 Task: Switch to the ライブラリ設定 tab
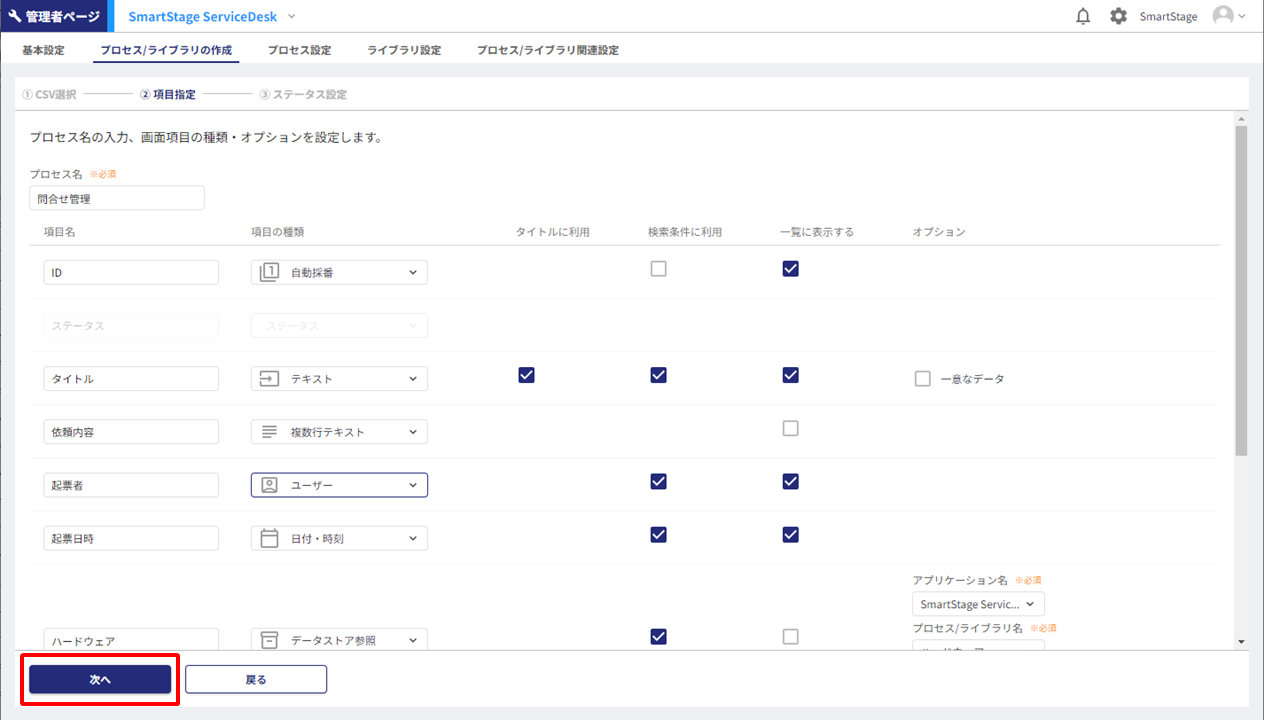[x=404, y=50]
